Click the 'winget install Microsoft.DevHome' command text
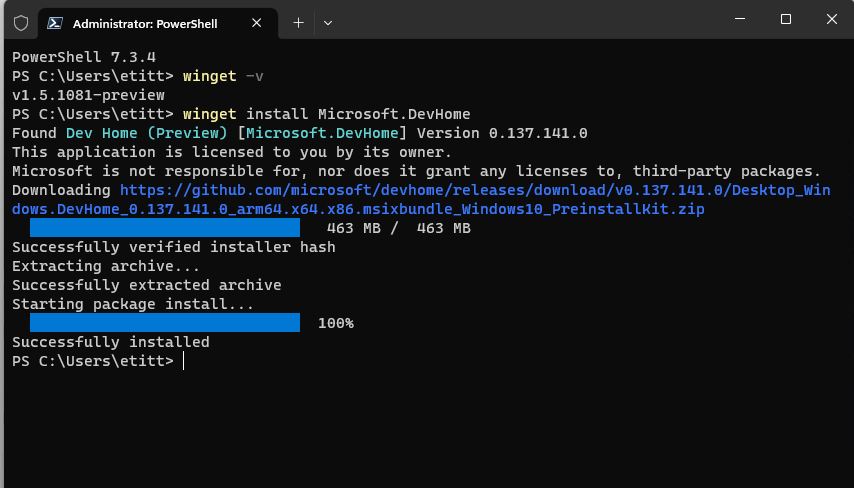Viewport: 854px width, 488px height. click(x=326, y=114)
